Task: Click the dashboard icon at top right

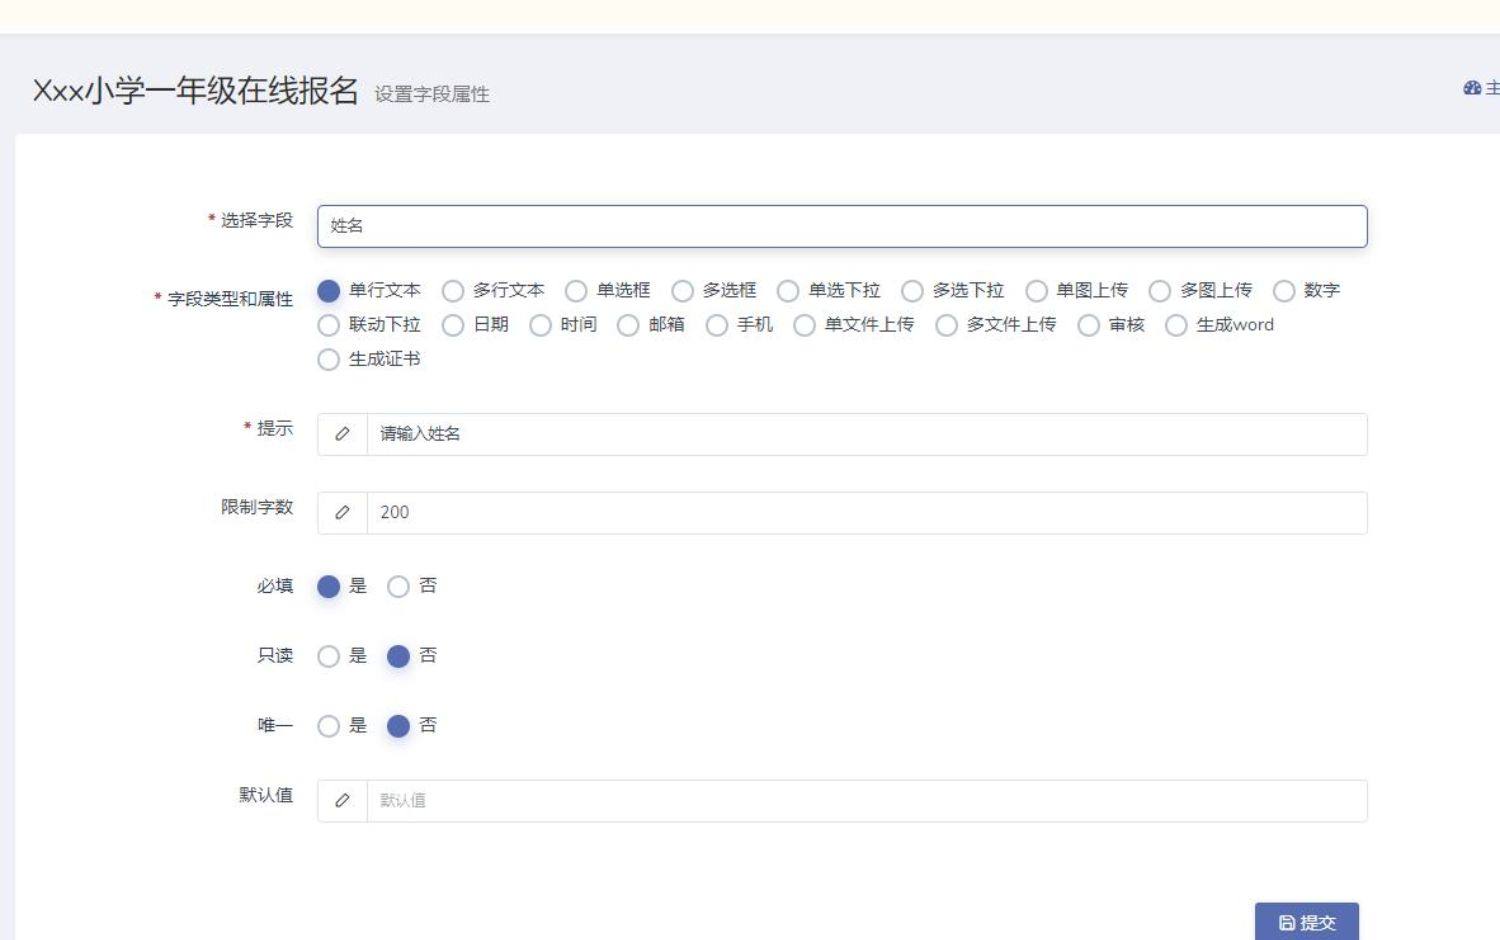Action: (x=1472, y=88)
